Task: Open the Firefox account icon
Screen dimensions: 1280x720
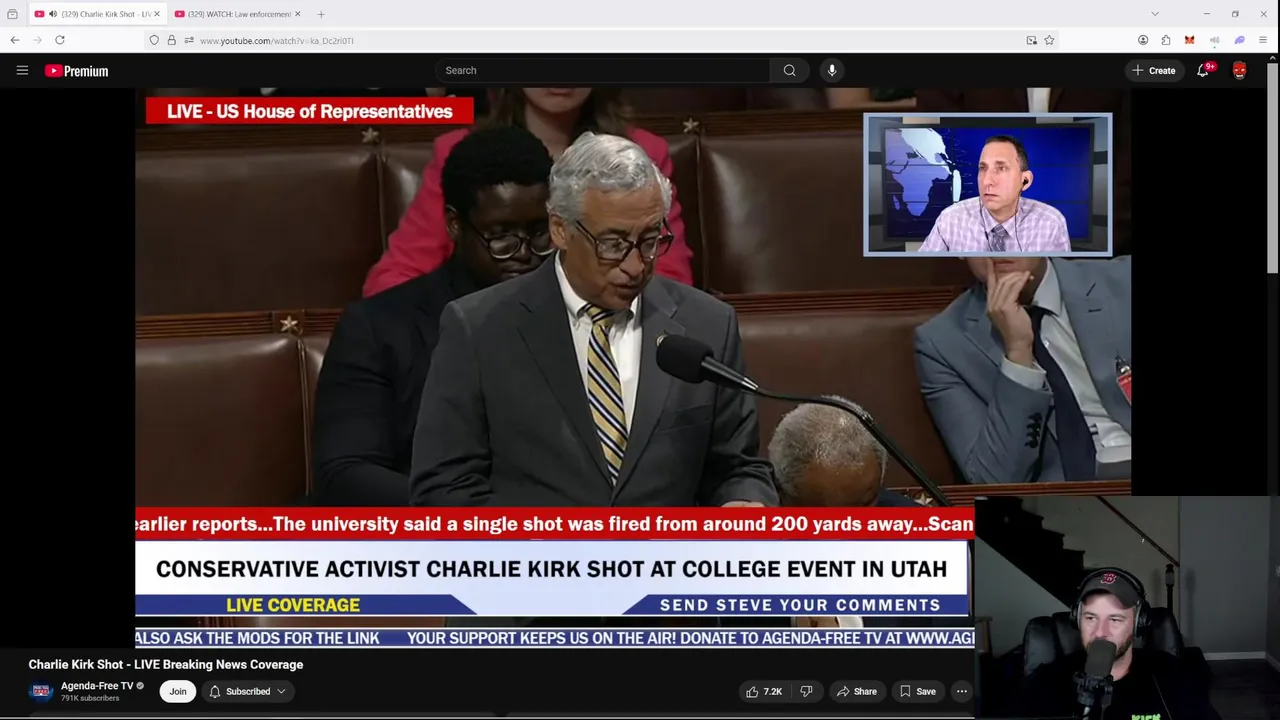Action: tap(1143, 40)
